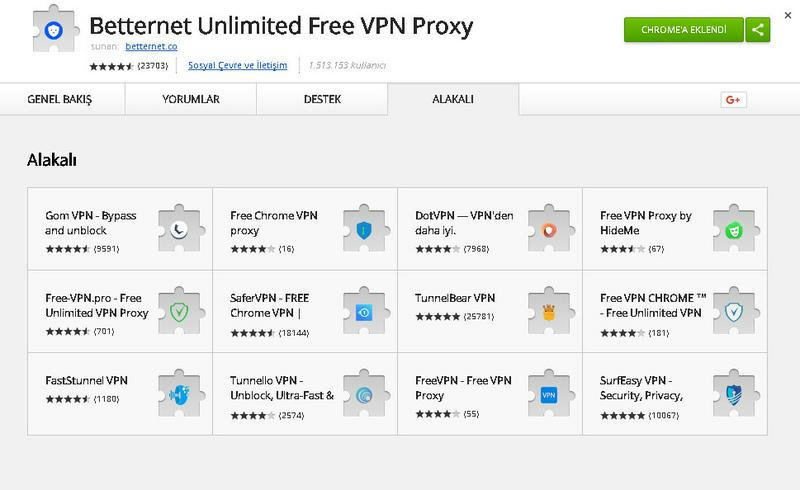Select the blue FreeVPN extension icon
Screen dimensions: 800x490
[x=549, y=394]
